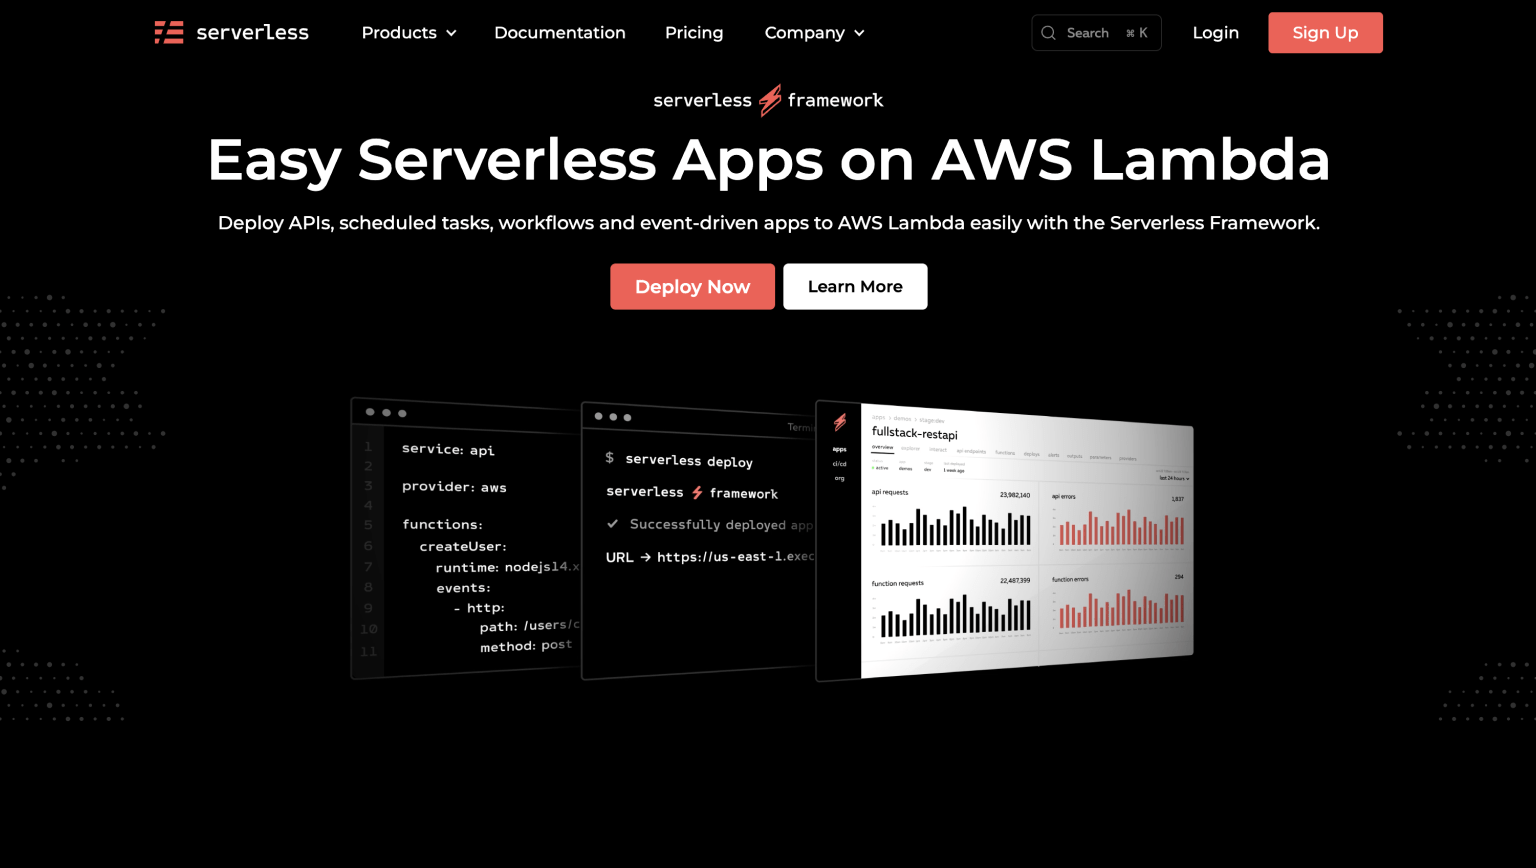This screenshot has width=1536, height=868.
Task: Click the serverless wordmark in header
Action: coord(252,33)
